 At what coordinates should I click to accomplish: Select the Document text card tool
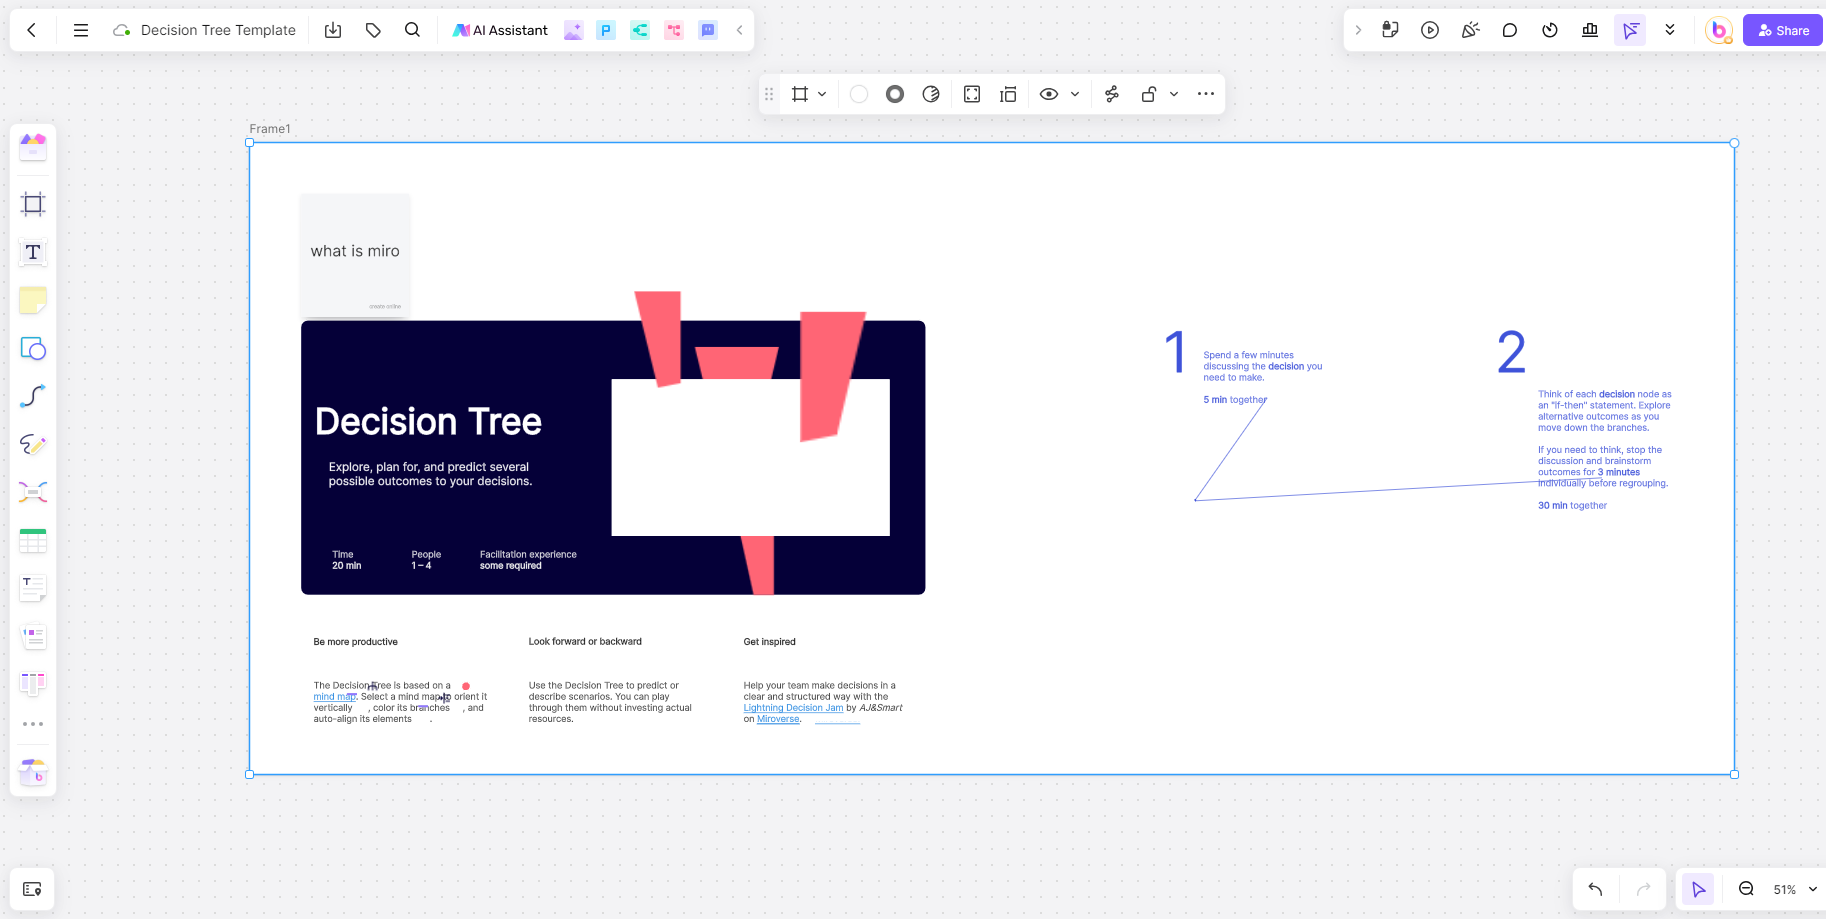[x=33, y=588]
